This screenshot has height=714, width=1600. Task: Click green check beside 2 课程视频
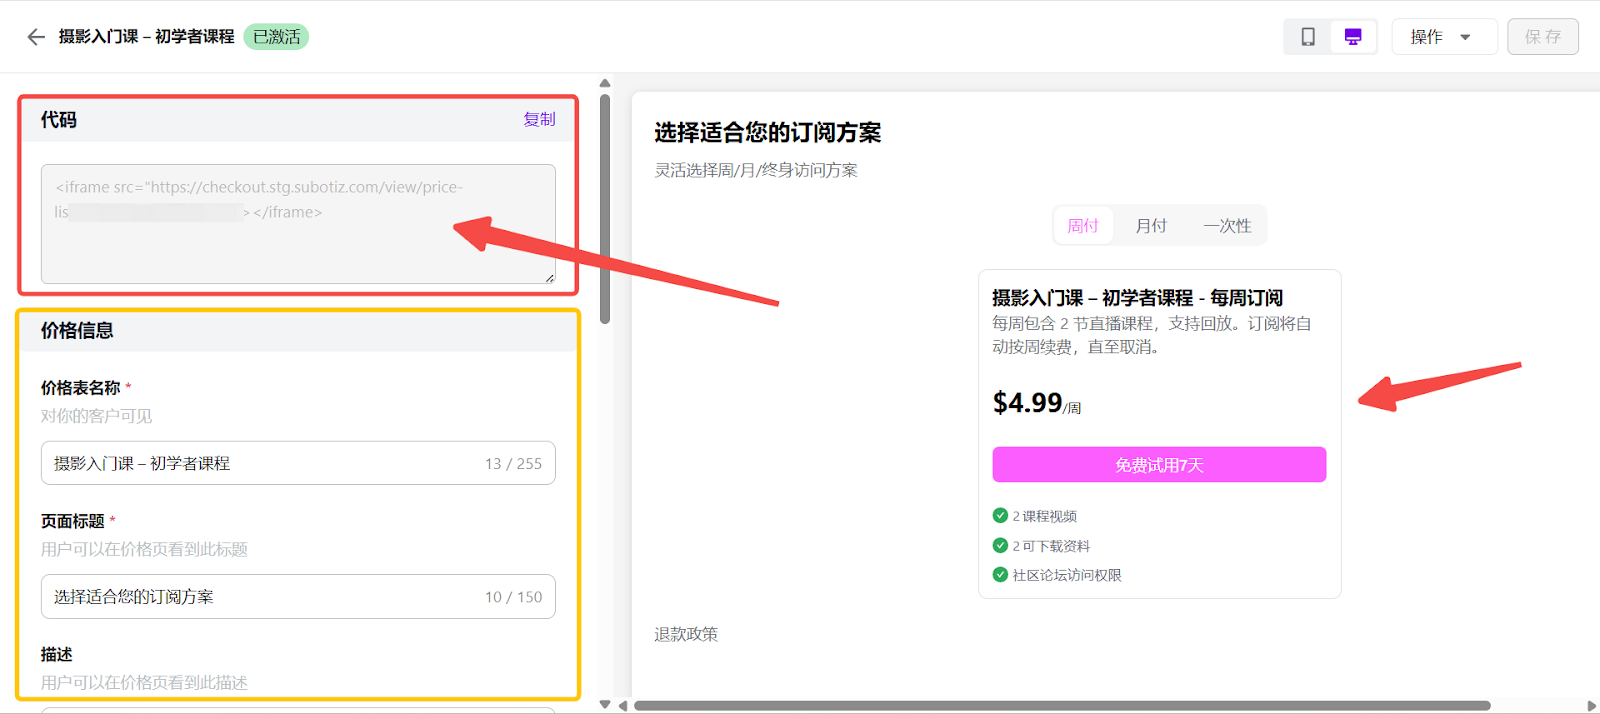click(x=1000, y=516)
